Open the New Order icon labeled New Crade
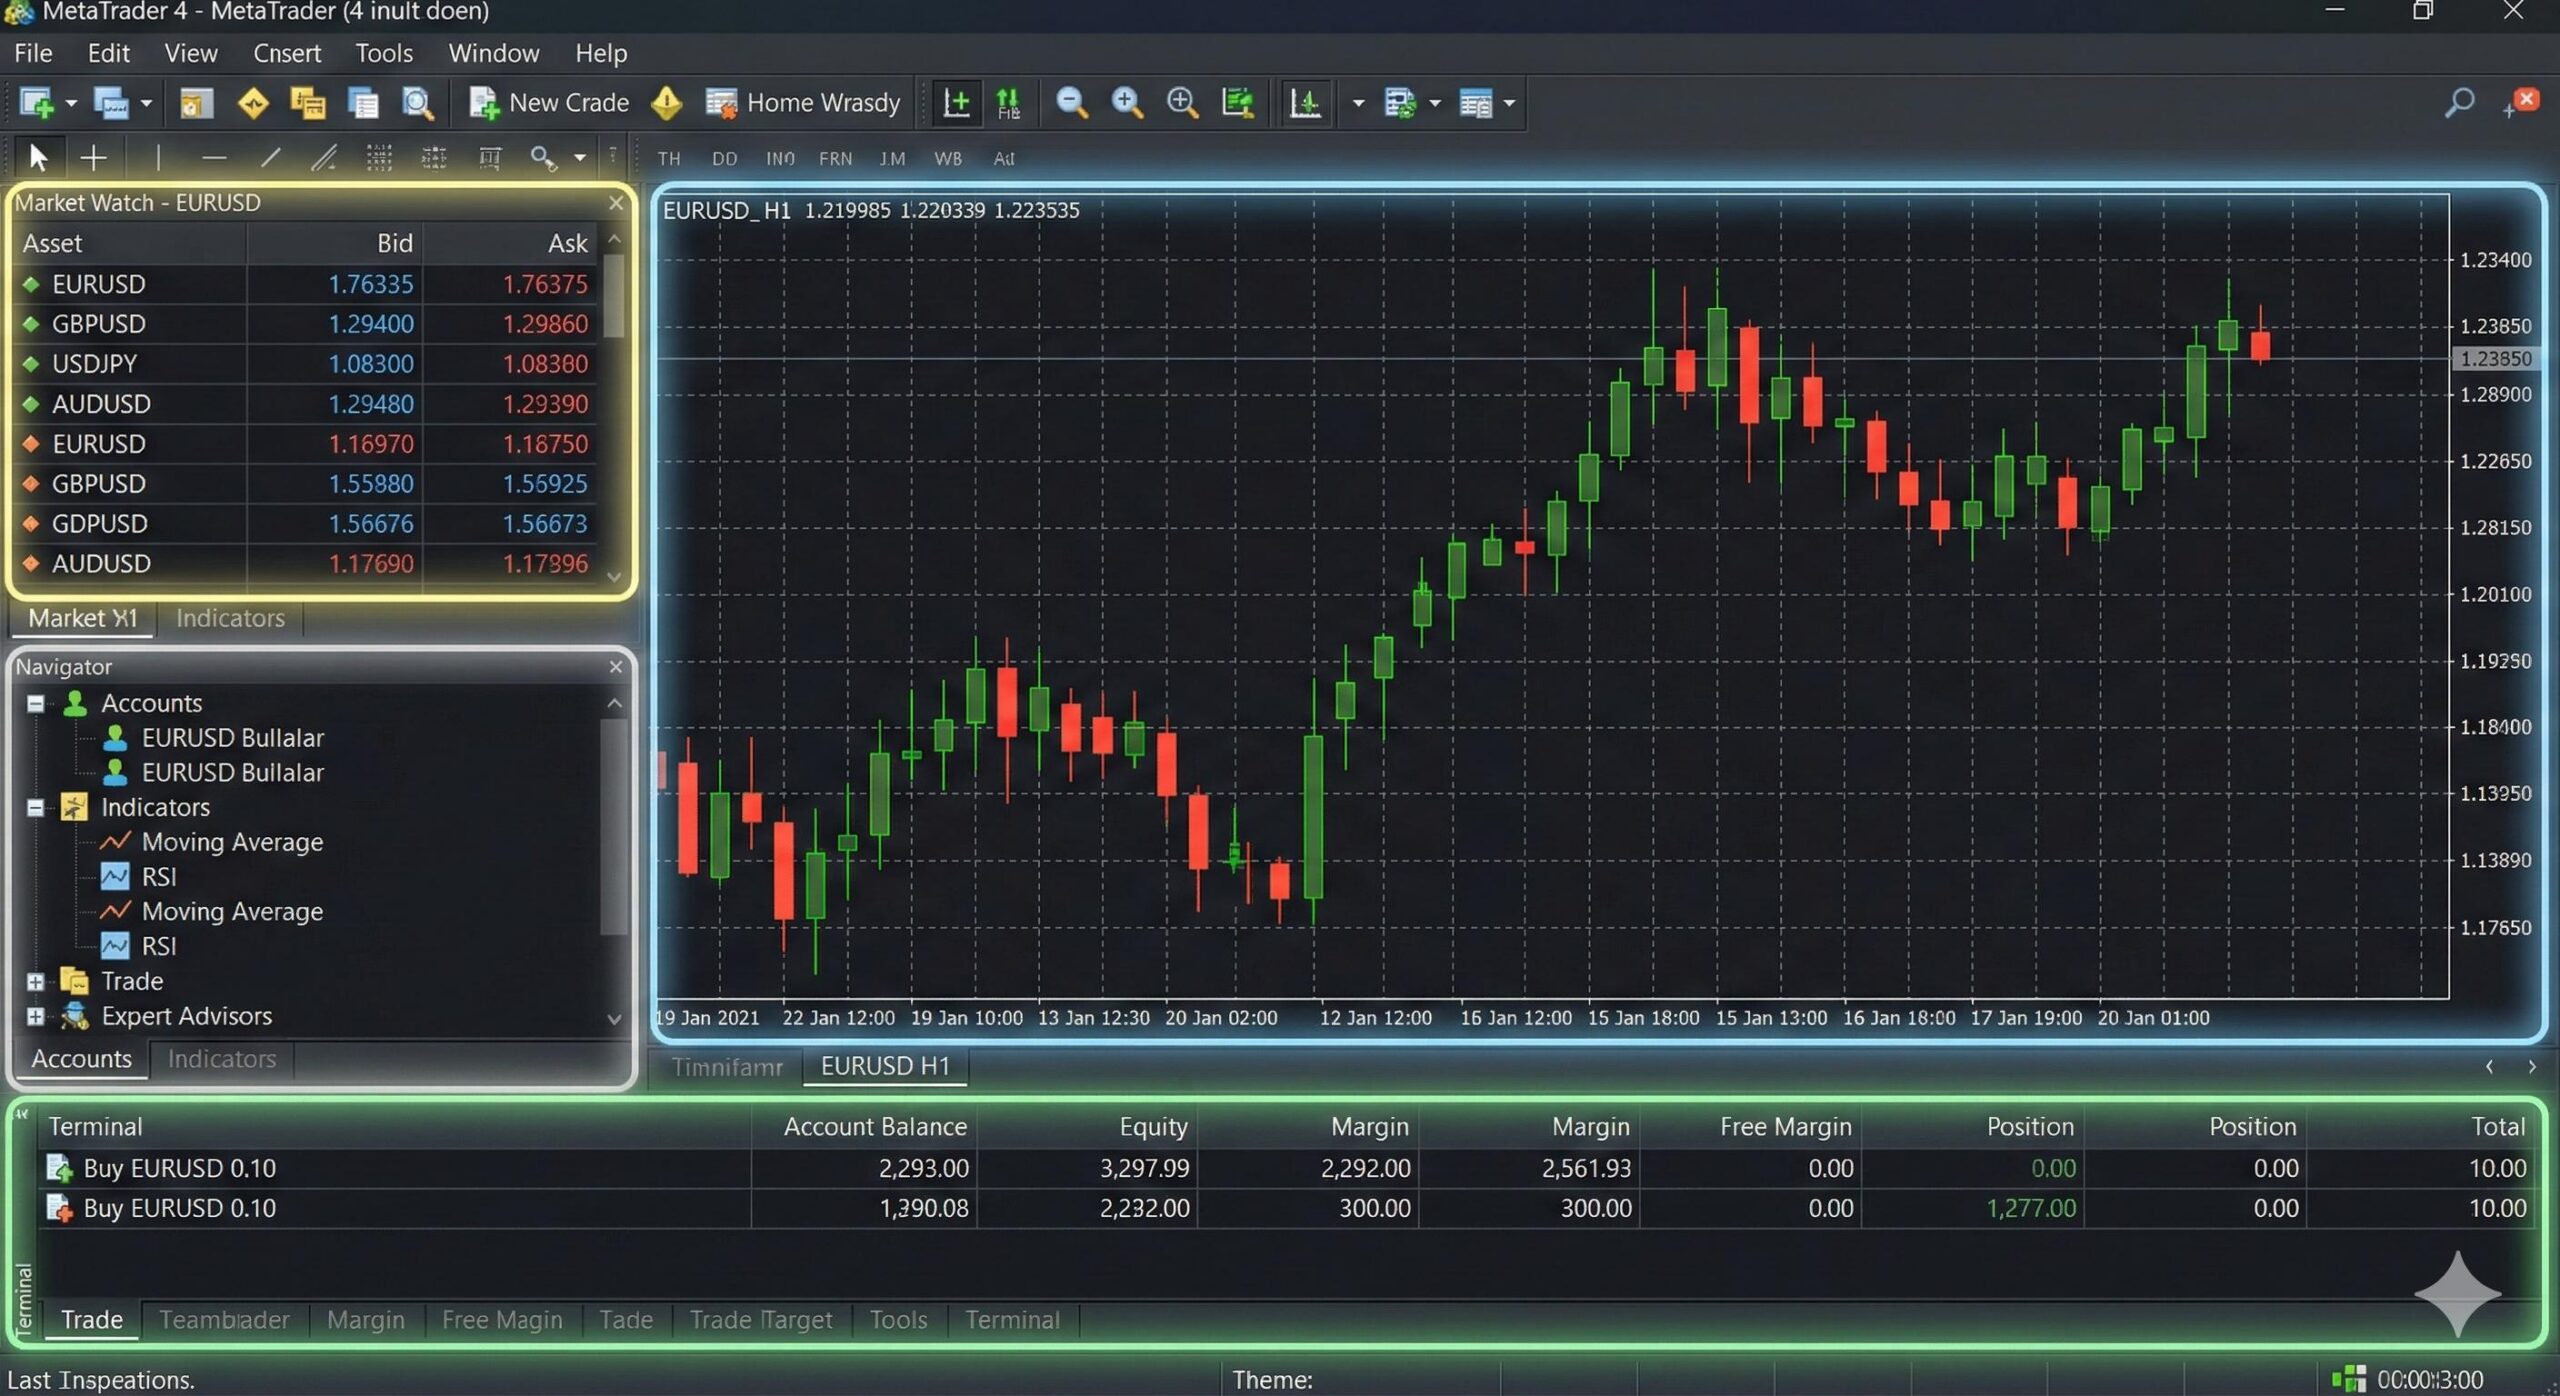 (548, 103)
